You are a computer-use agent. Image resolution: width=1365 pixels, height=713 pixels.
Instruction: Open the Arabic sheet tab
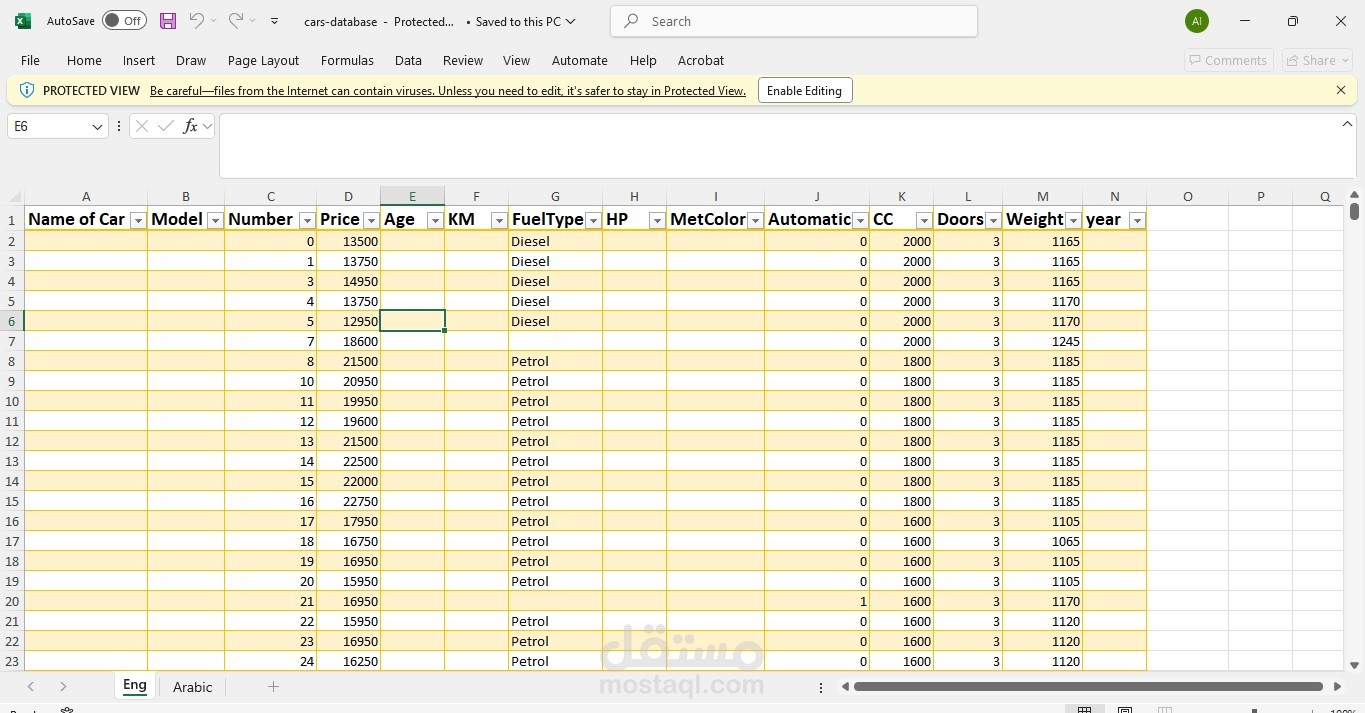(x=192, y=687)
